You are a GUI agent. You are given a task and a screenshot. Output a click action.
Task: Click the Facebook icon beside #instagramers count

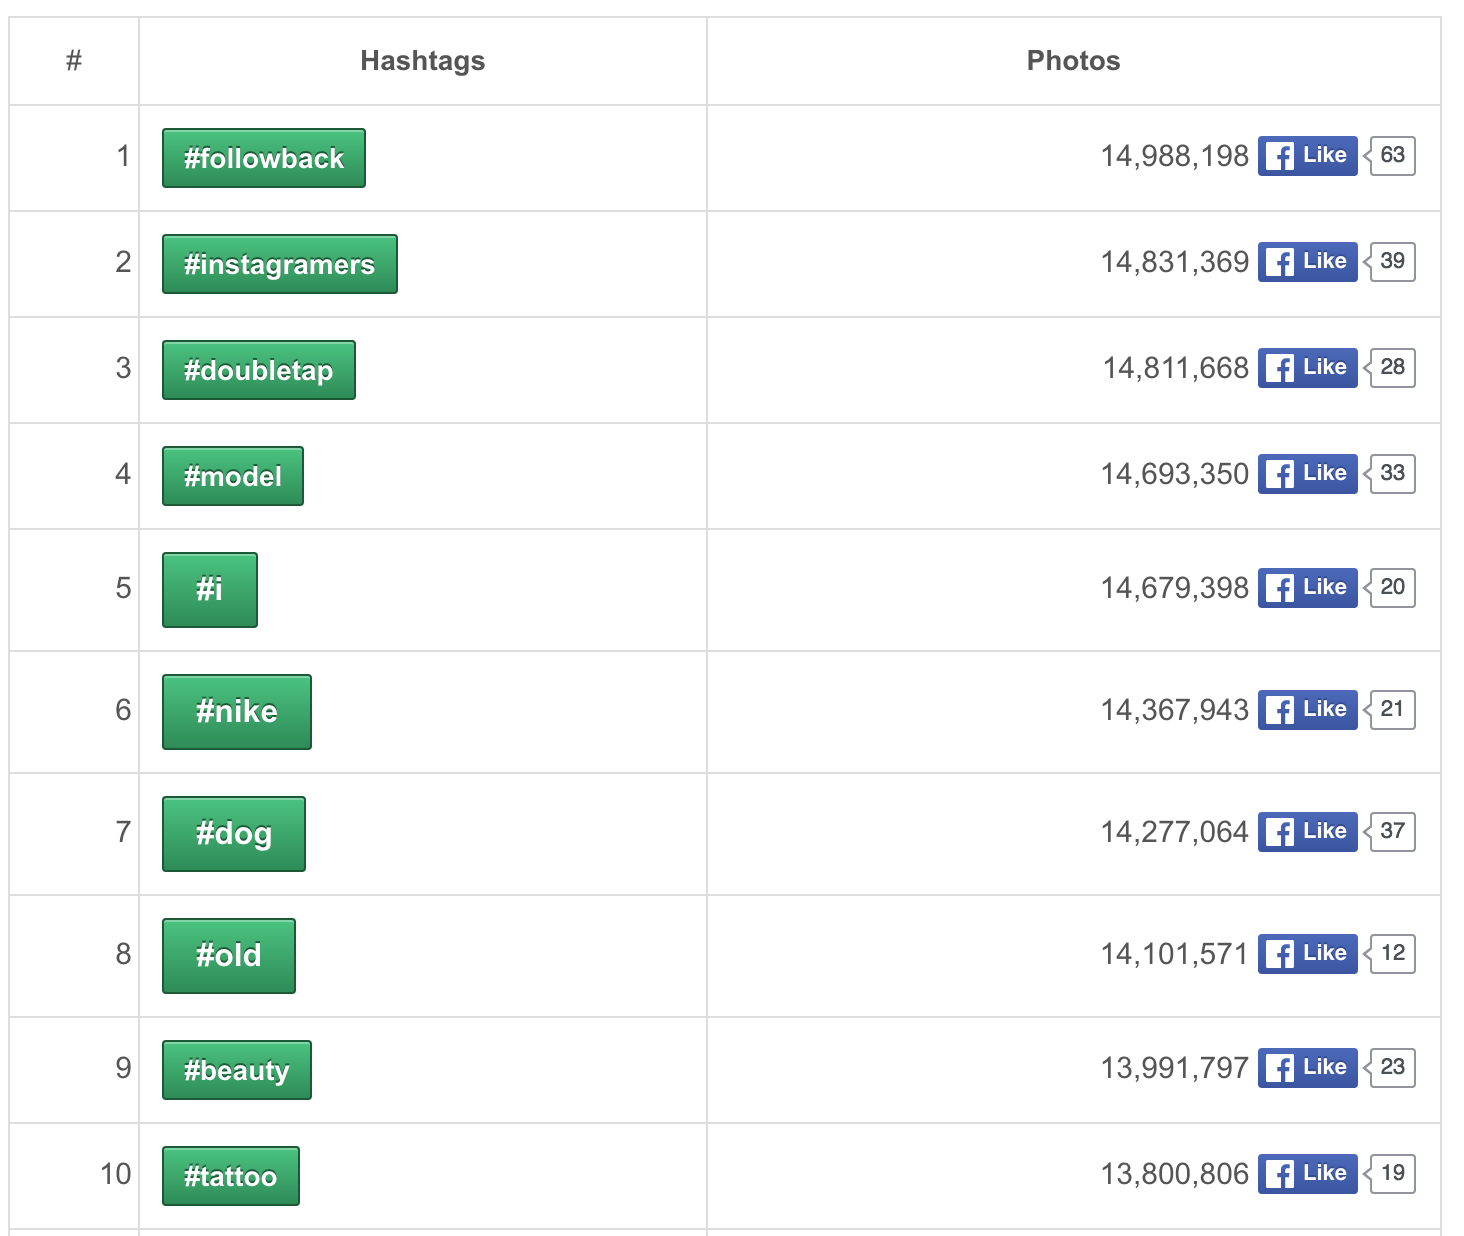[1279, 261]
